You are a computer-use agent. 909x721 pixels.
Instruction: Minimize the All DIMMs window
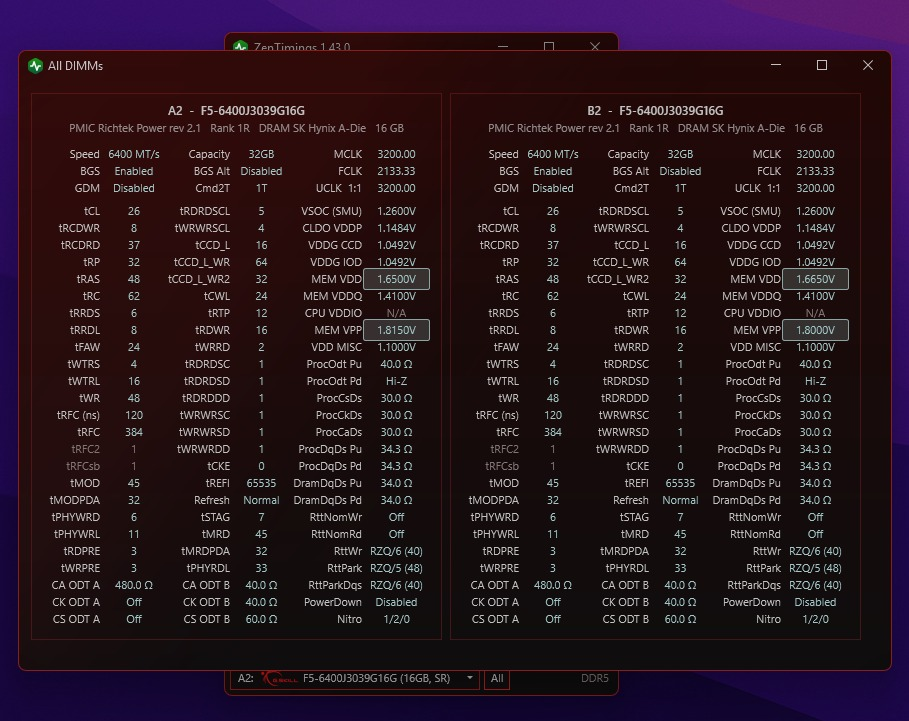coord(776,65)
